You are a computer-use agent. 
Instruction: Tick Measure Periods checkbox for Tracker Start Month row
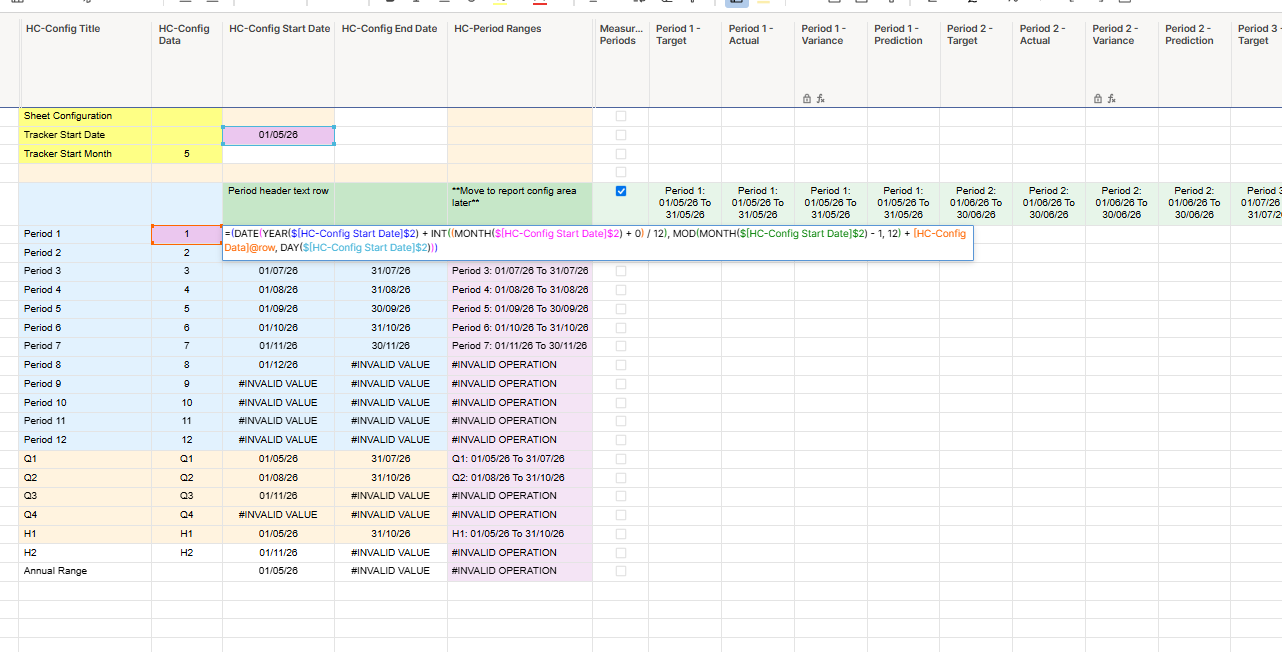(x=621, y=154)
